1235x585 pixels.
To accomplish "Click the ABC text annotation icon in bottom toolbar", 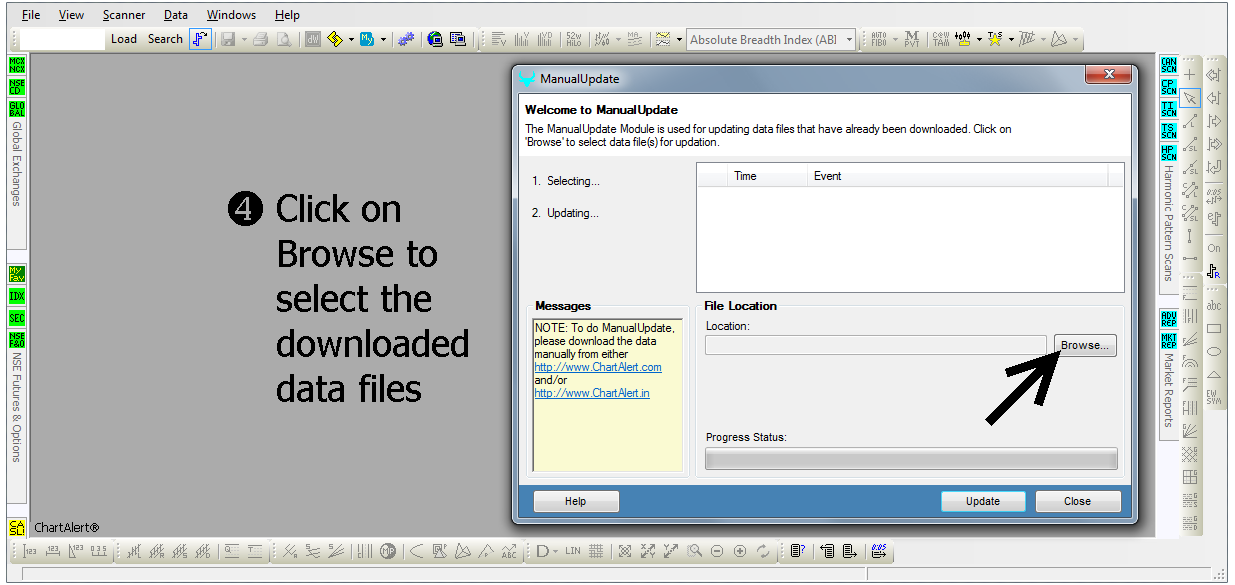I will [509, 551].
